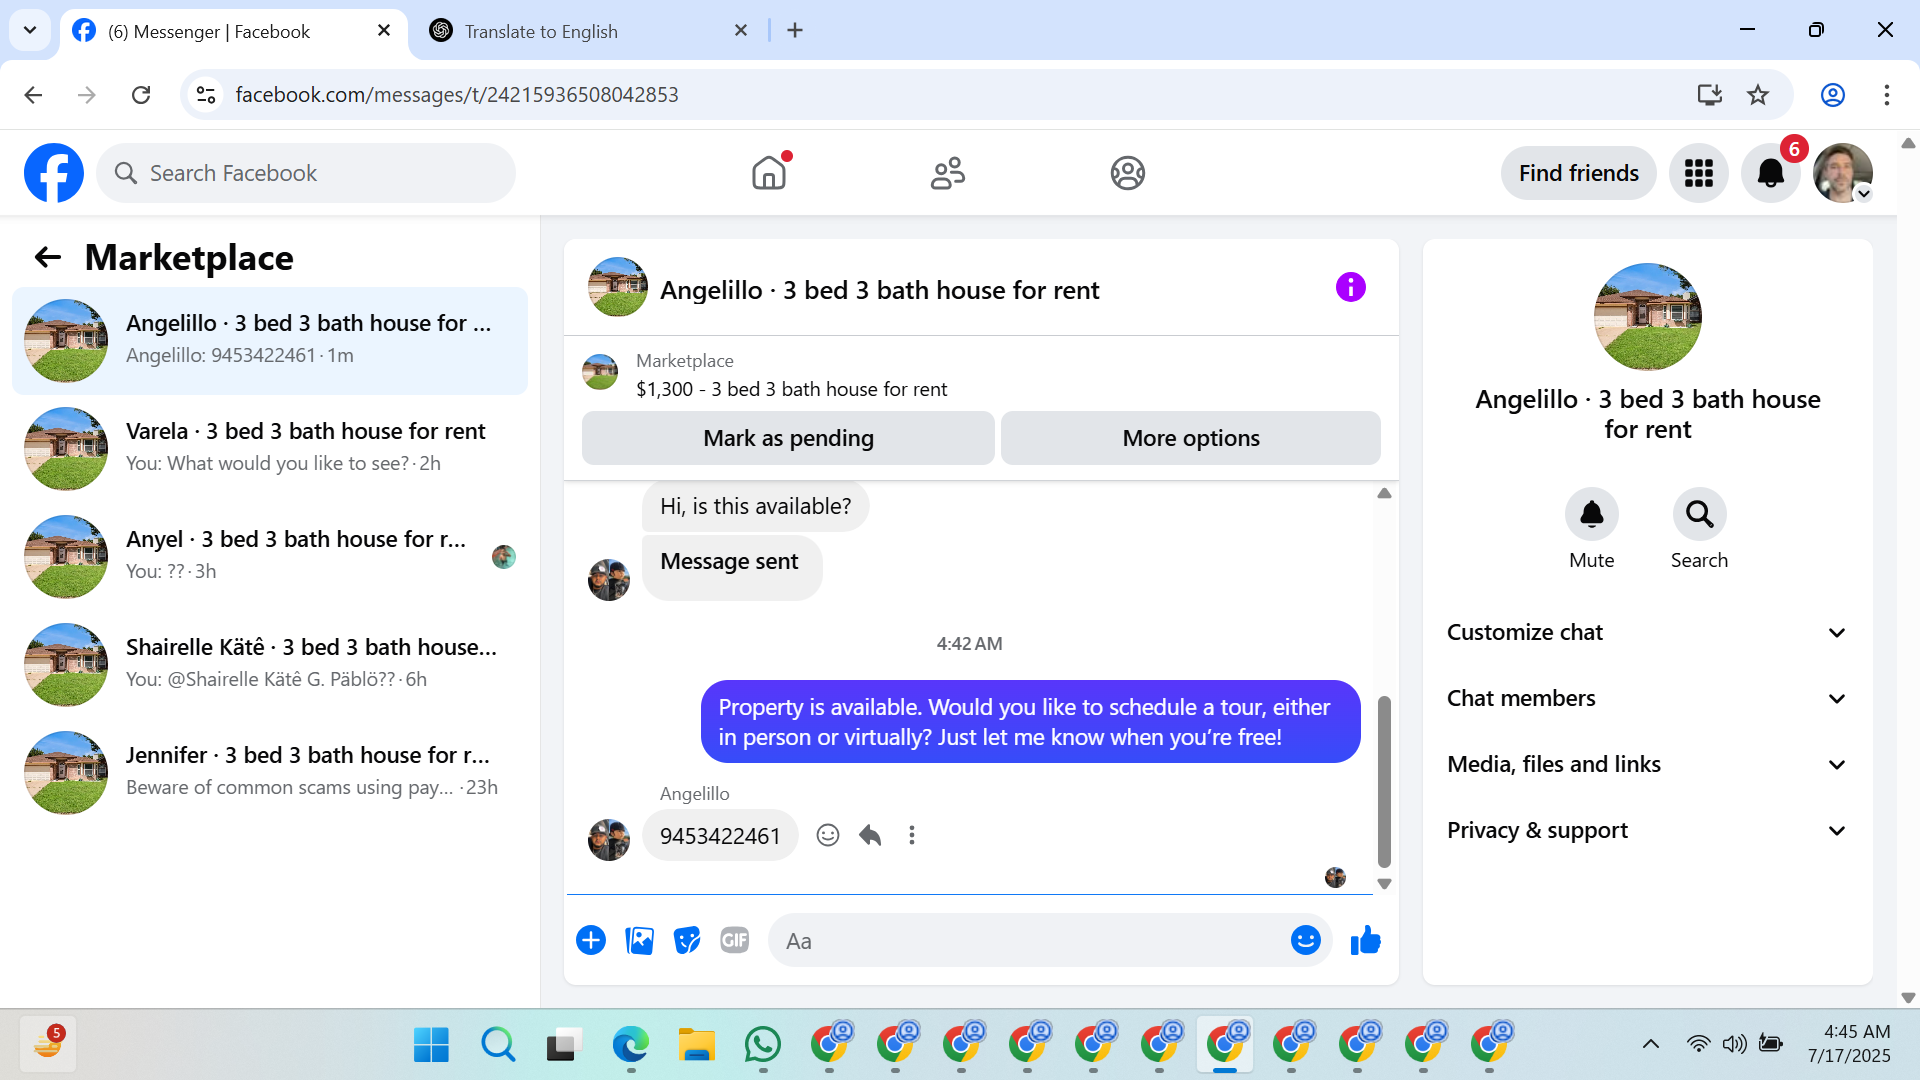
Task: Open the Home feed icon
Action: pyautogui.click(x=769, y=173)
